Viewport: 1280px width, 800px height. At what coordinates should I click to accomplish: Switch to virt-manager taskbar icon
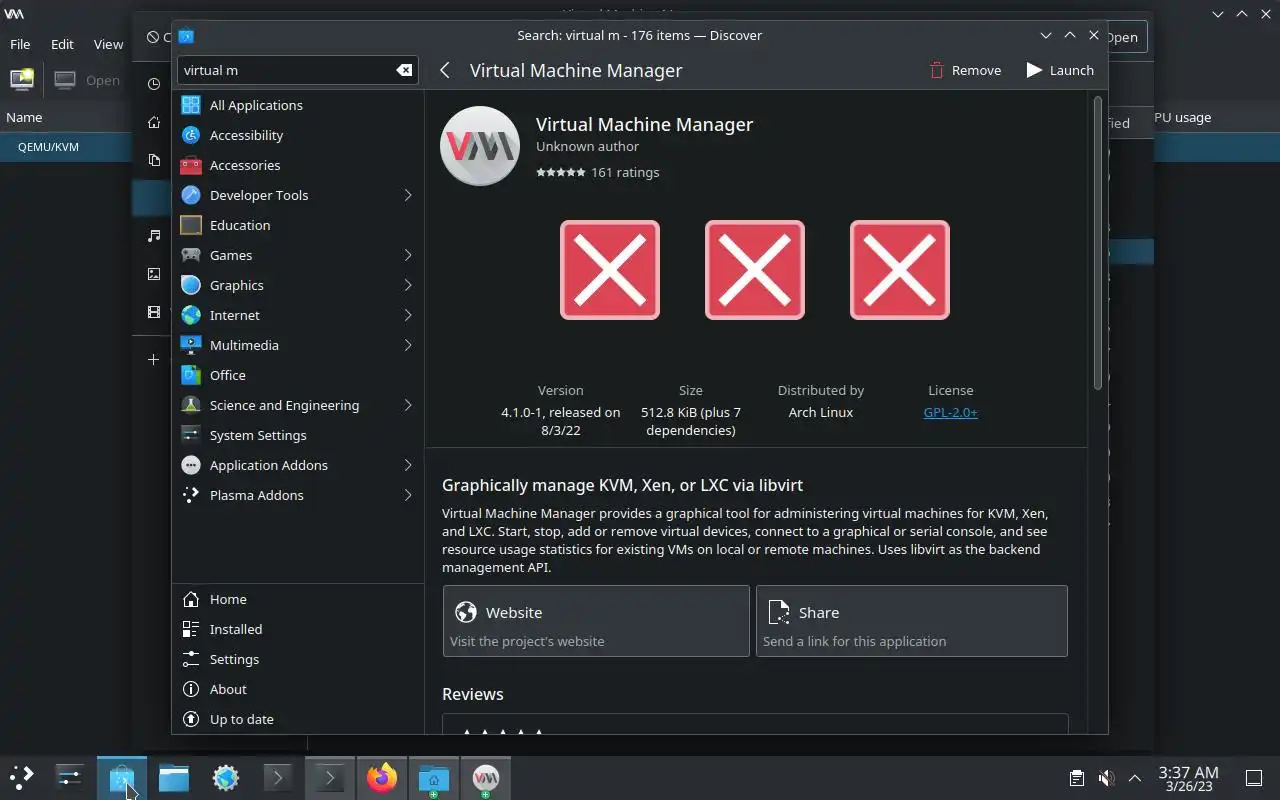486,777
